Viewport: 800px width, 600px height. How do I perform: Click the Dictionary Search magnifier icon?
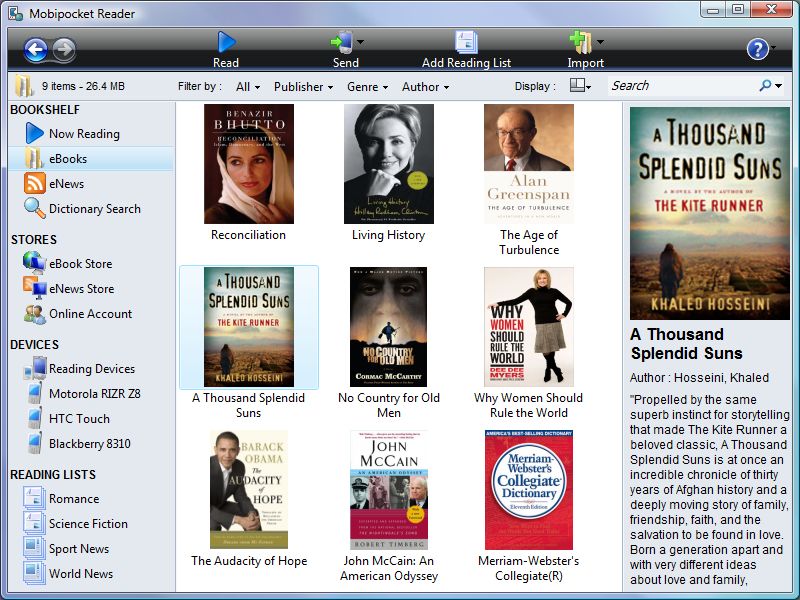pyautogui.click(x=35, y=208)
